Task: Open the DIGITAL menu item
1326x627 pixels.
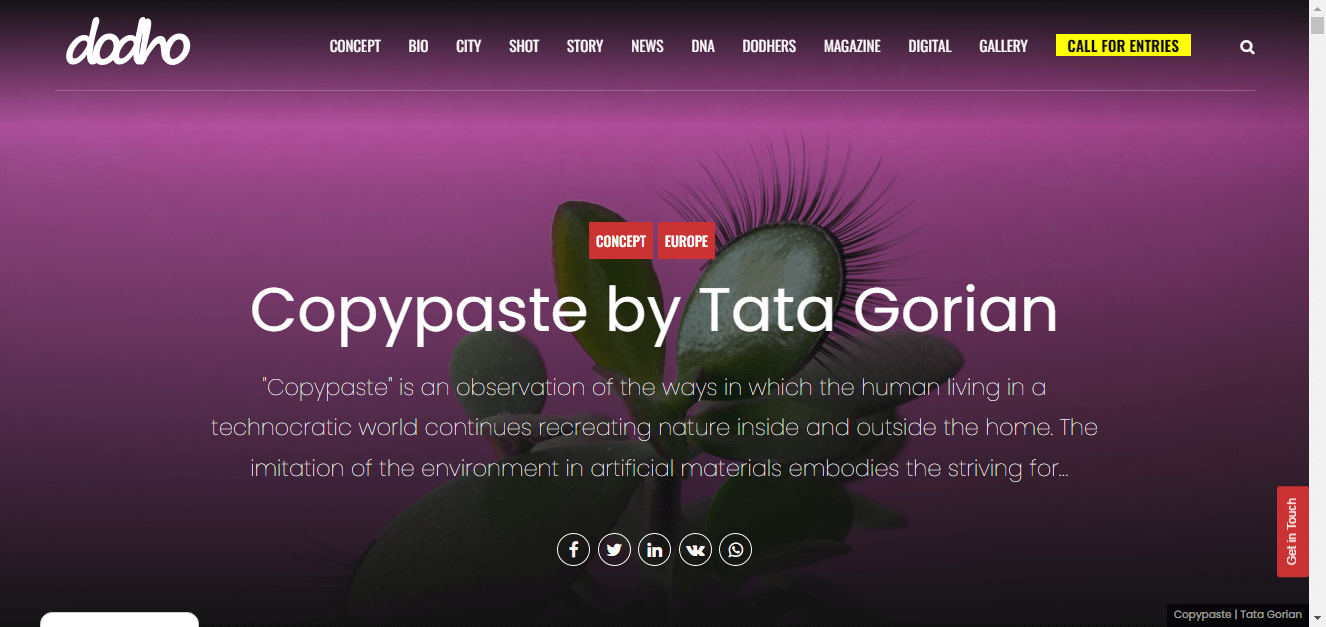Action: pos(930,46)
